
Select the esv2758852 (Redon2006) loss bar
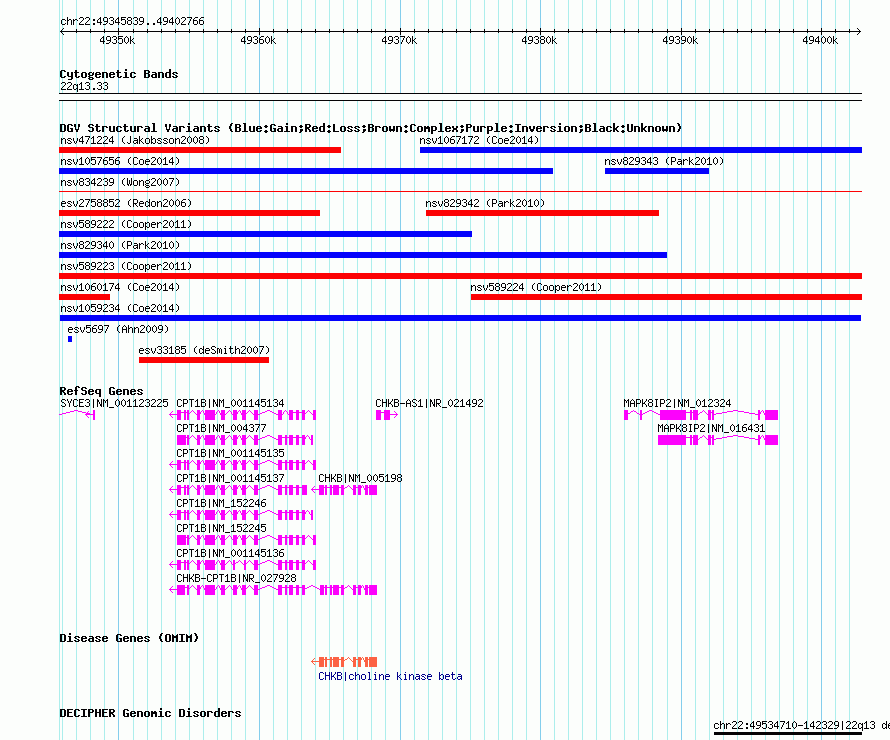[190, 213]
